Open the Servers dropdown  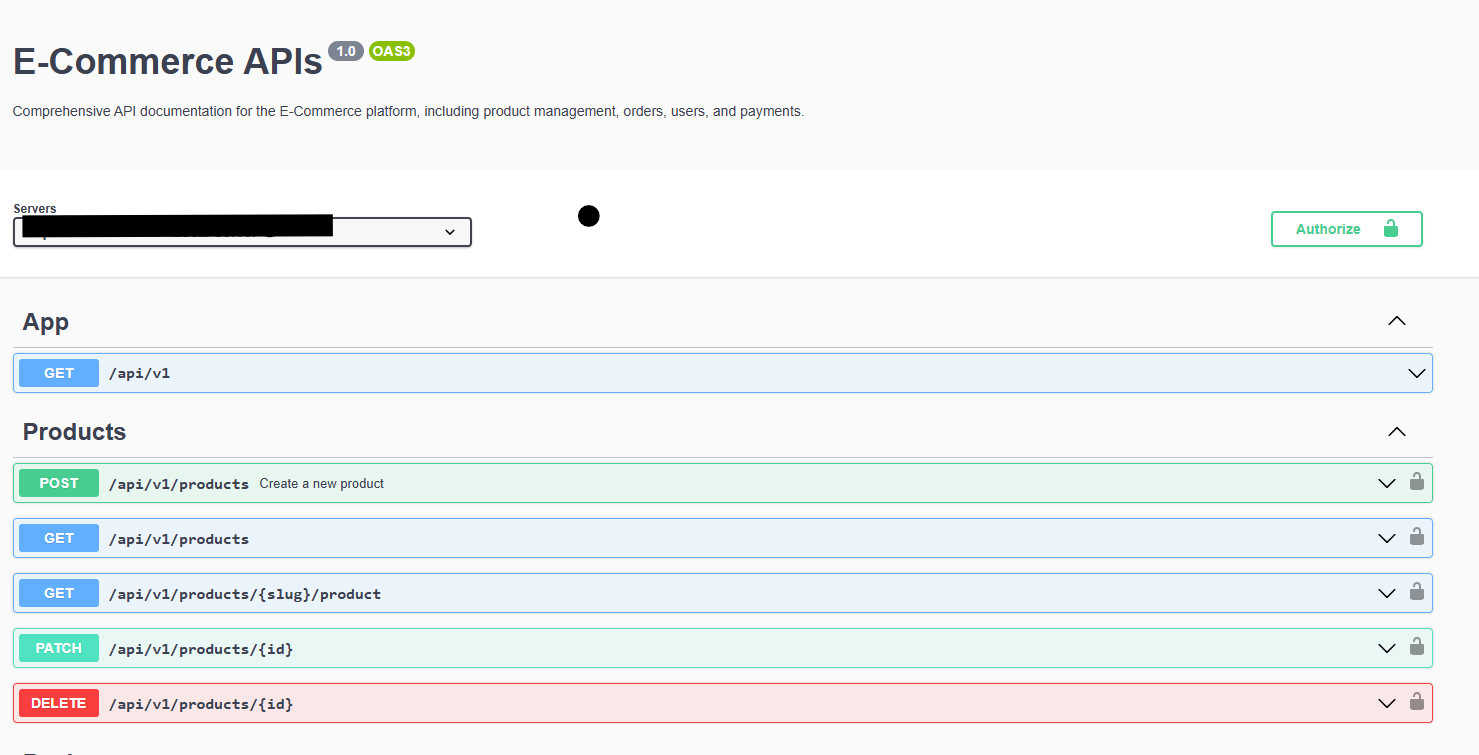pyautogui.click(x=242, y=232)
